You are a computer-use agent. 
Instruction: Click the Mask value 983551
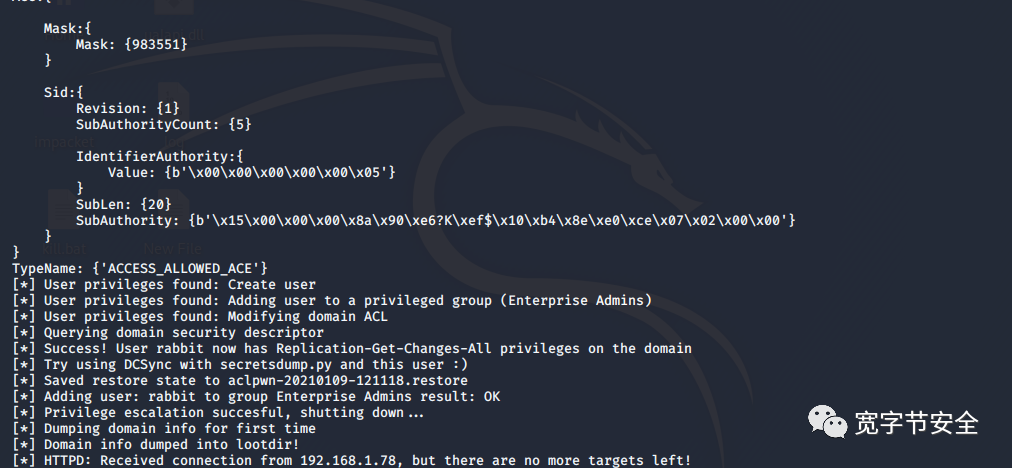click(156, 45)
